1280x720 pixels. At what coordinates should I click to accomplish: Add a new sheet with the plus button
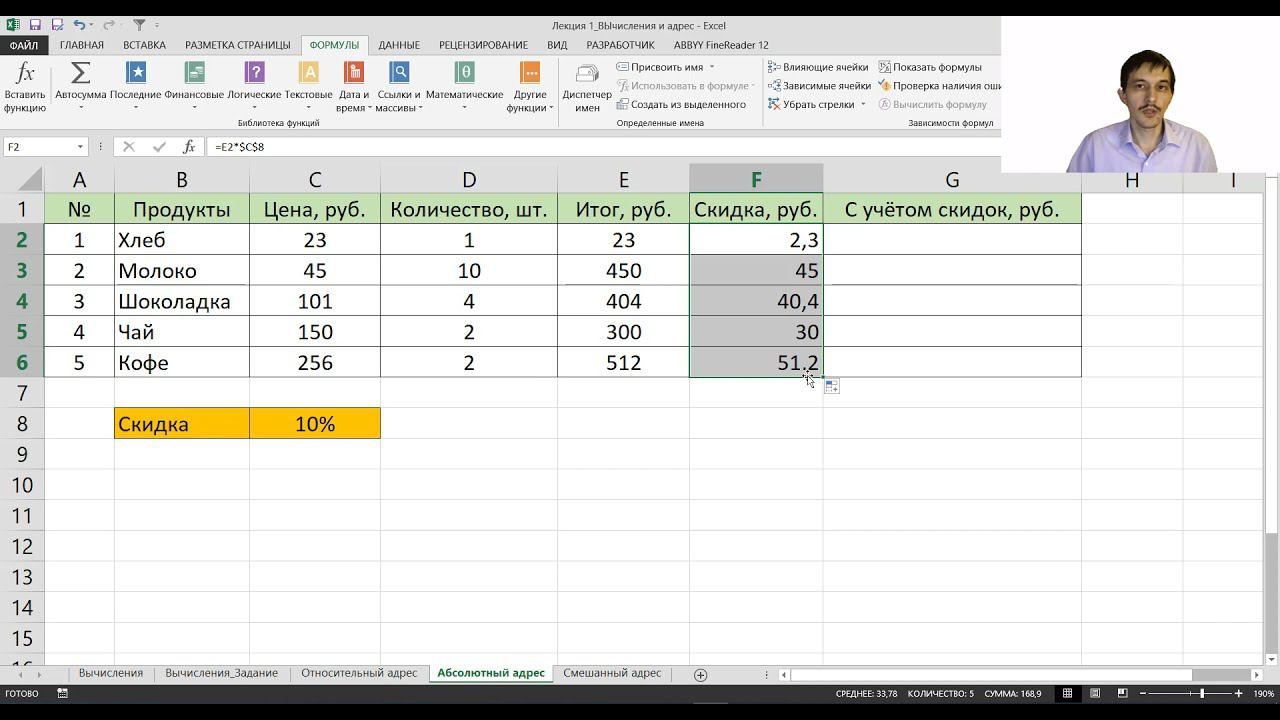pos(700,675)
